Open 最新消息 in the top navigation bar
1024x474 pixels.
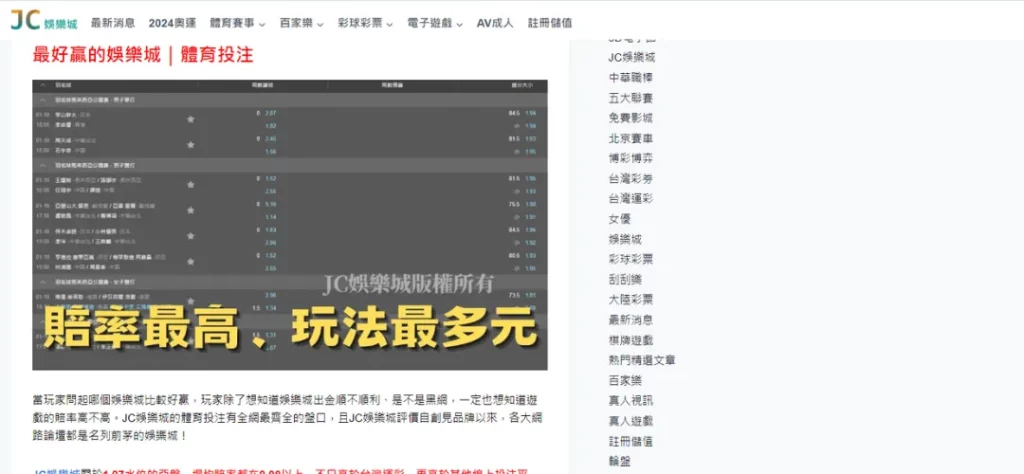[113, 23]
